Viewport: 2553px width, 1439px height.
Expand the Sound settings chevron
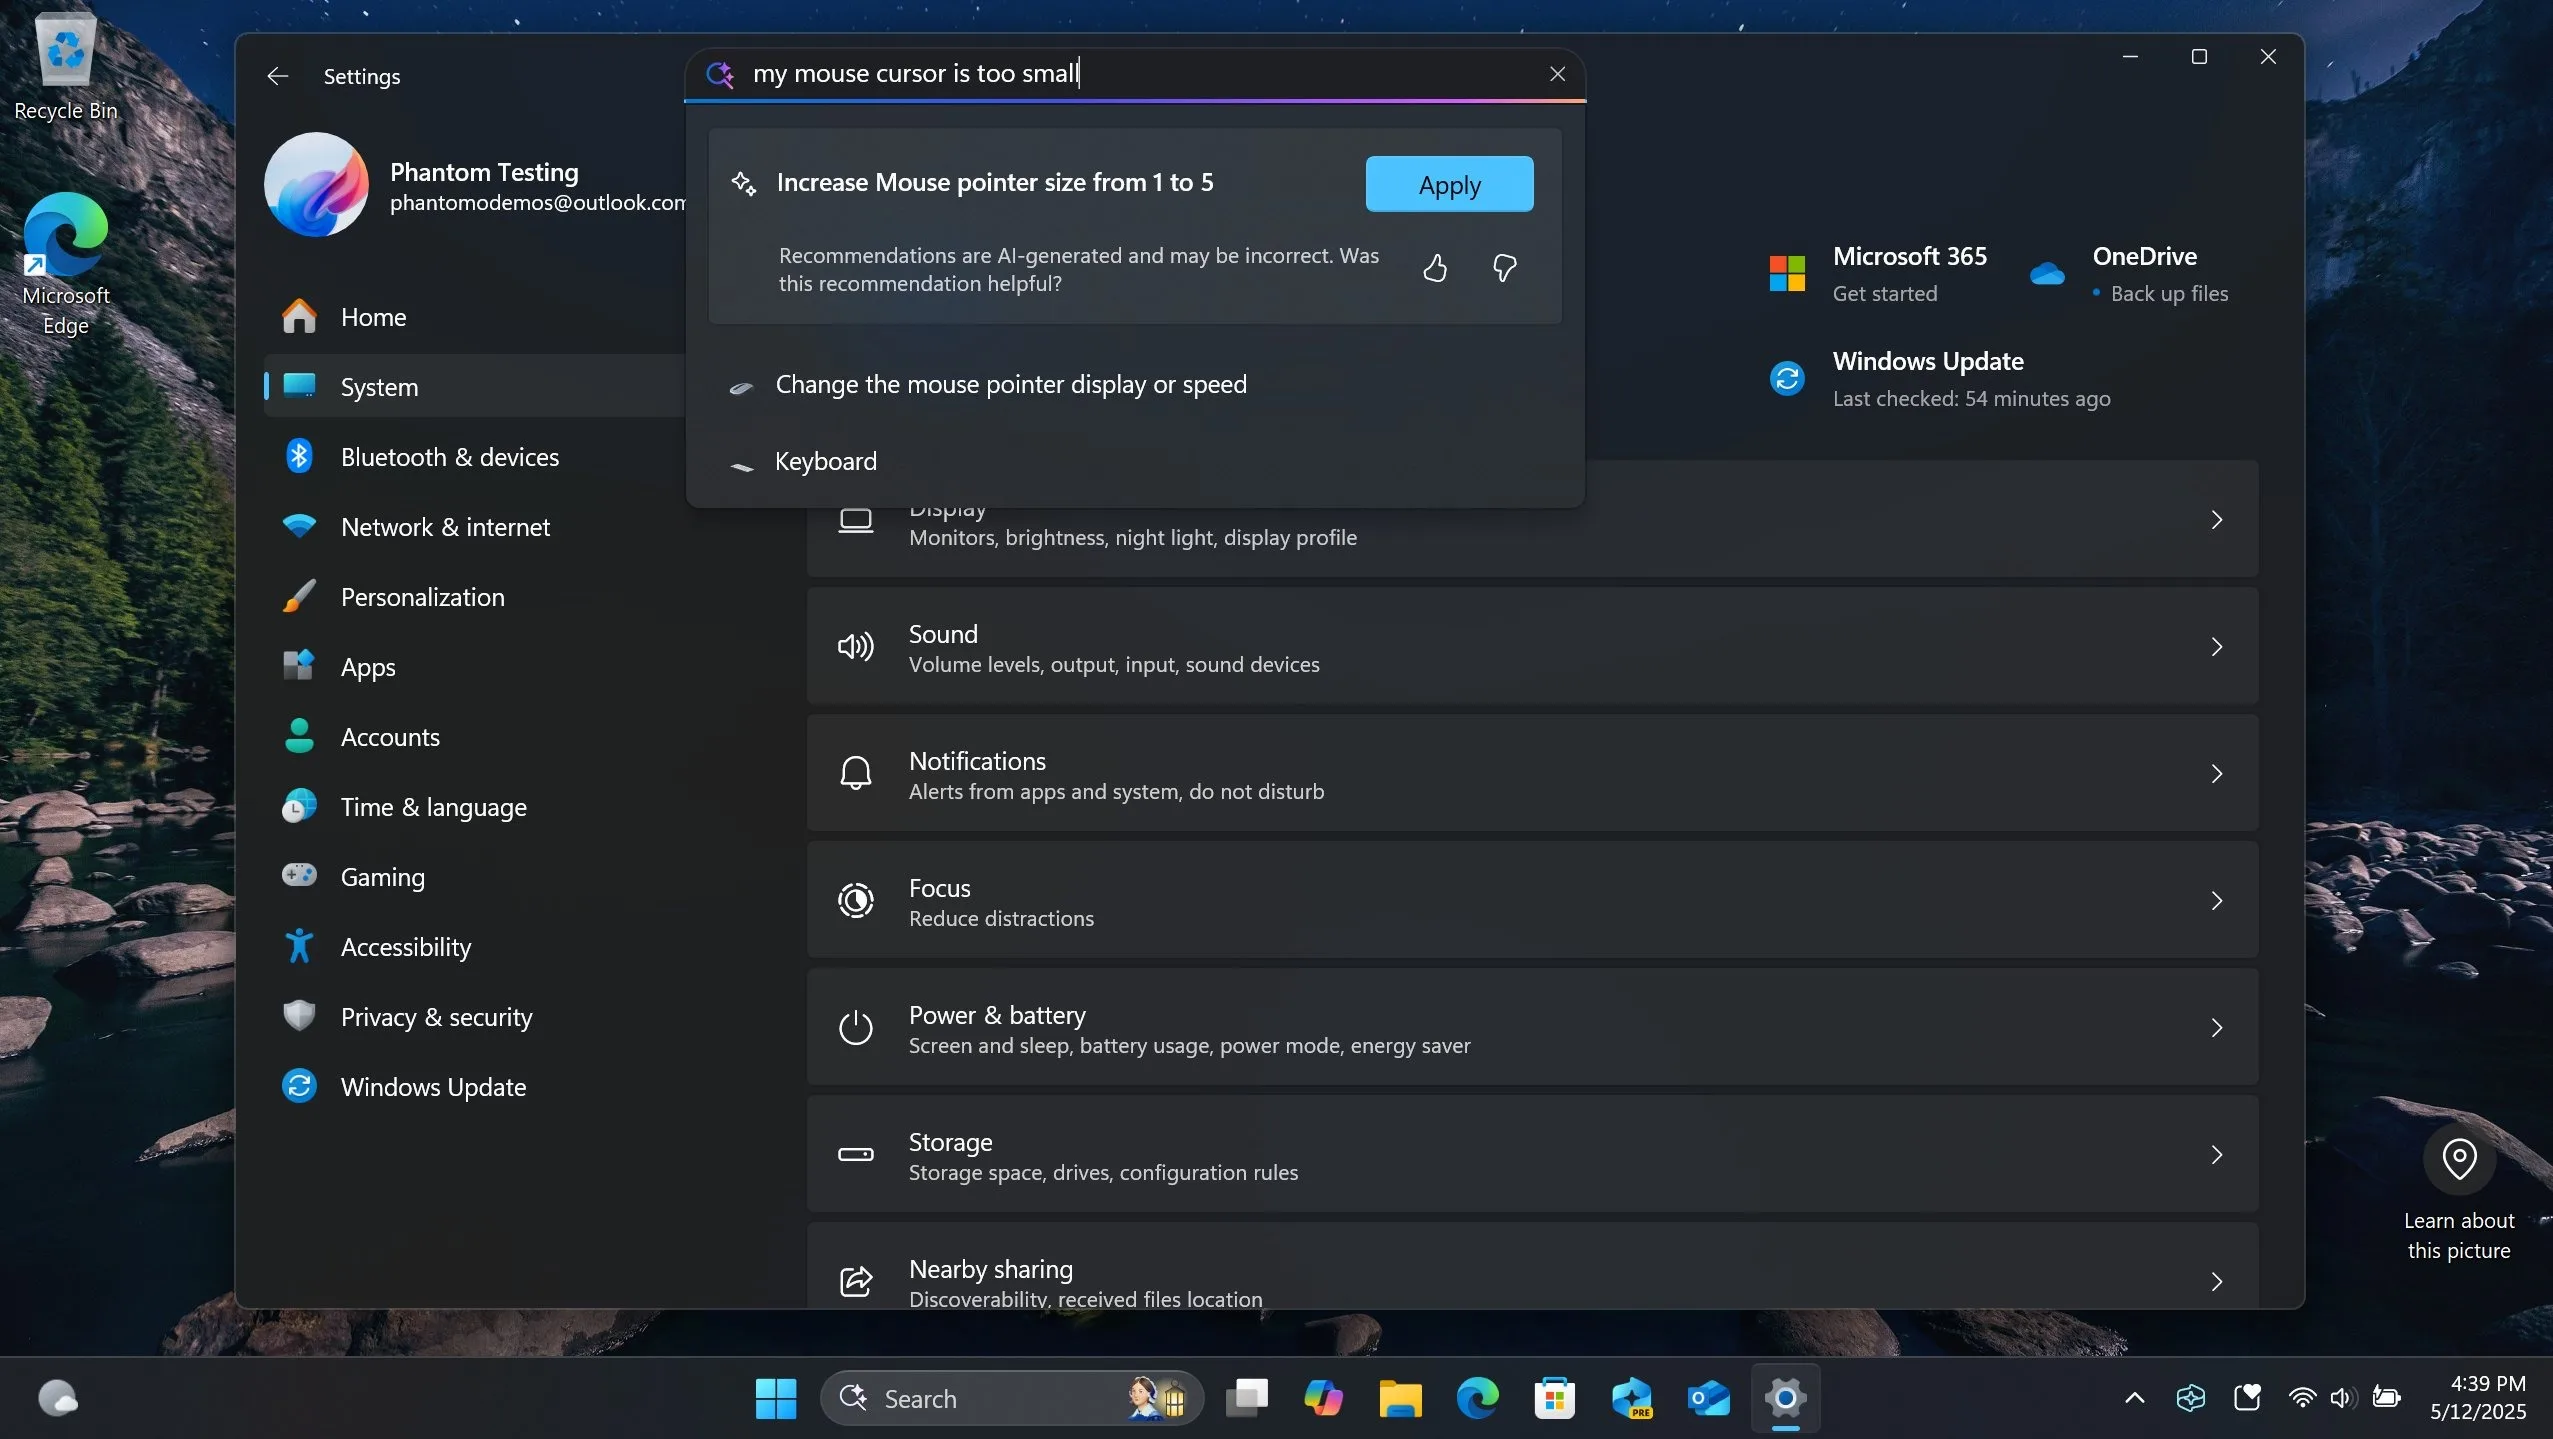point(2216,647)
